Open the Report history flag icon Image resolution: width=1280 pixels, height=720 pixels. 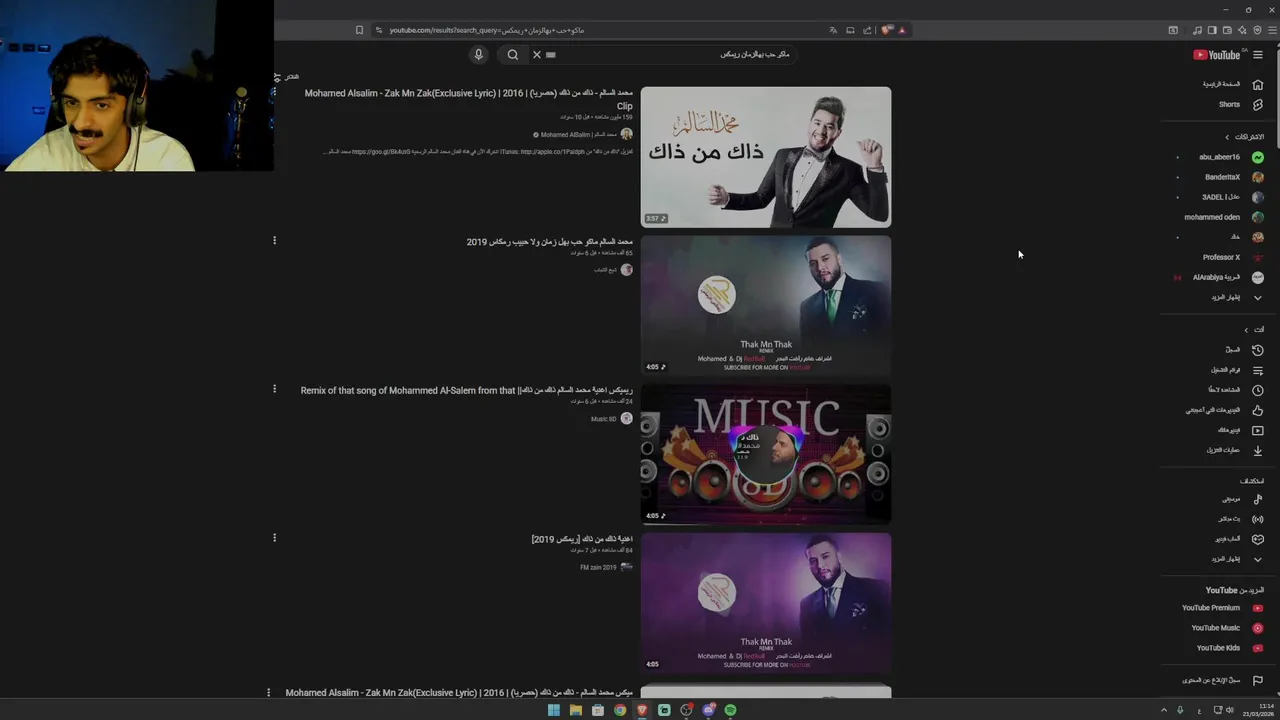click(1258, 680)
